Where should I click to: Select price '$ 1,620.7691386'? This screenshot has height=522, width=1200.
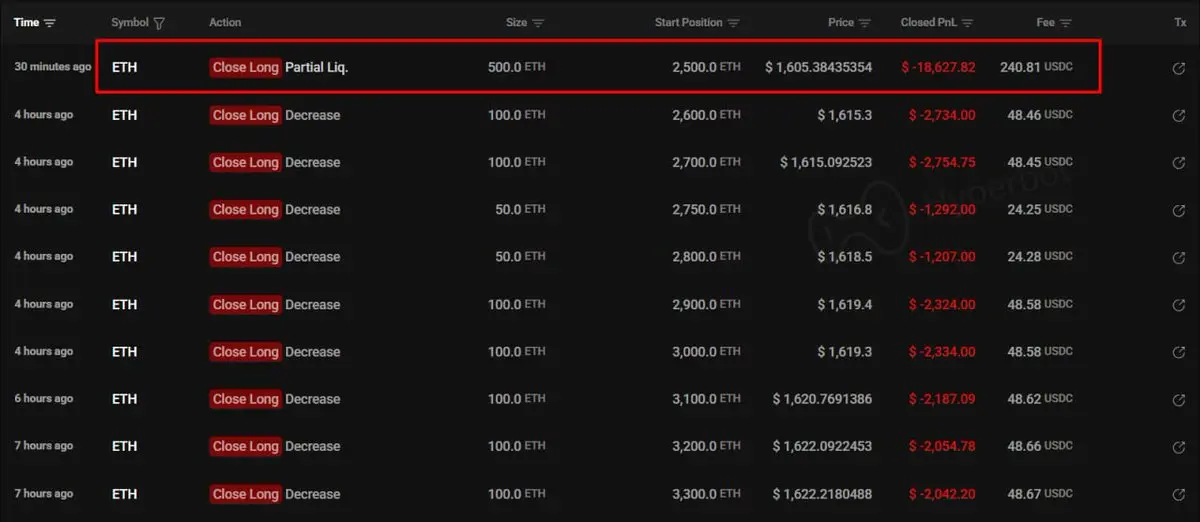point(822,399)
